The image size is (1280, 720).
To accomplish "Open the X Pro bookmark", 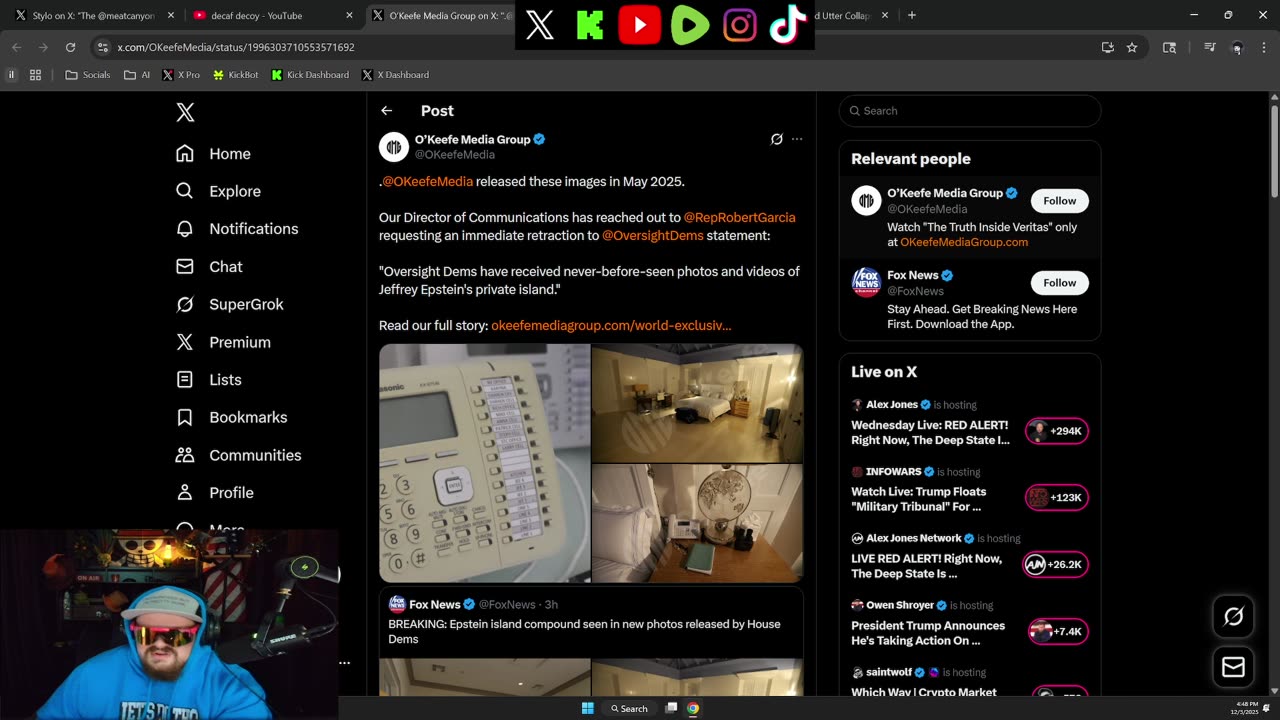I will 180,75.
